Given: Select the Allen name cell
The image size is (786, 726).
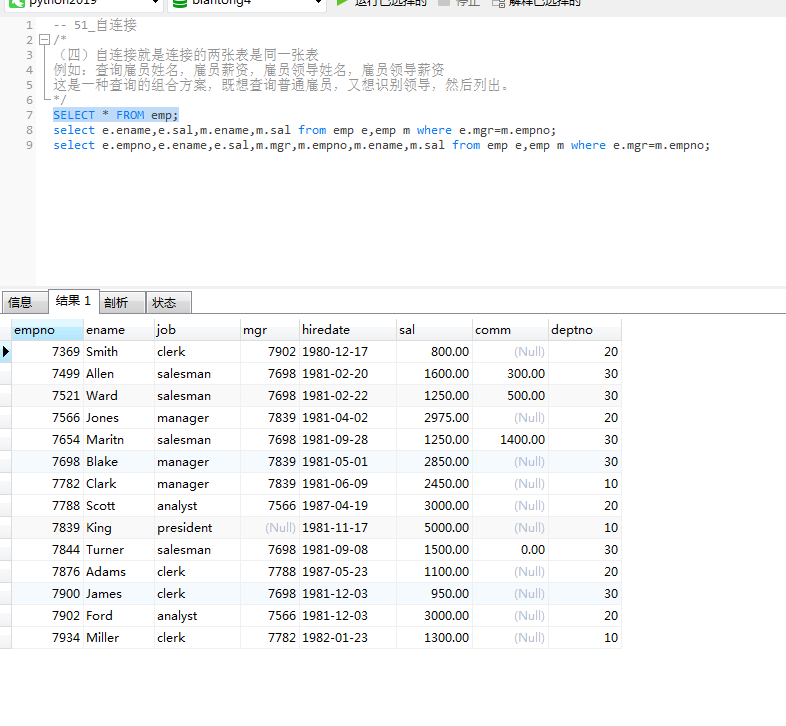Looking at the screenshot, I should [x=119, y=374].
